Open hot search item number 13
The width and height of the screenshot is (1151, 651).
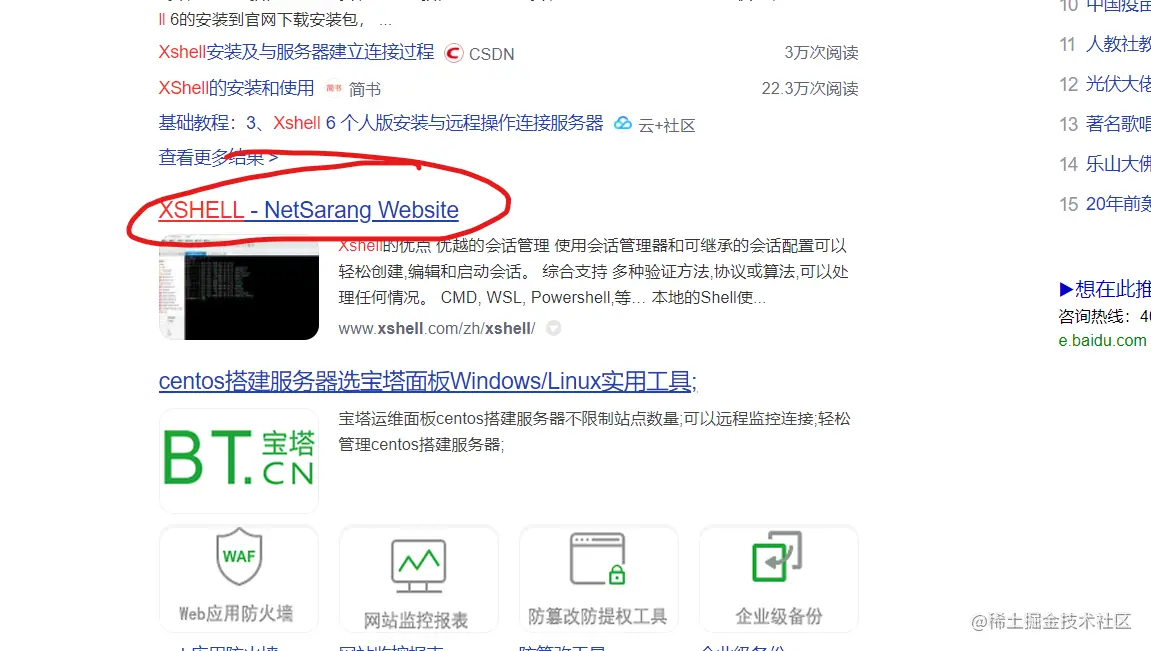1105,123
